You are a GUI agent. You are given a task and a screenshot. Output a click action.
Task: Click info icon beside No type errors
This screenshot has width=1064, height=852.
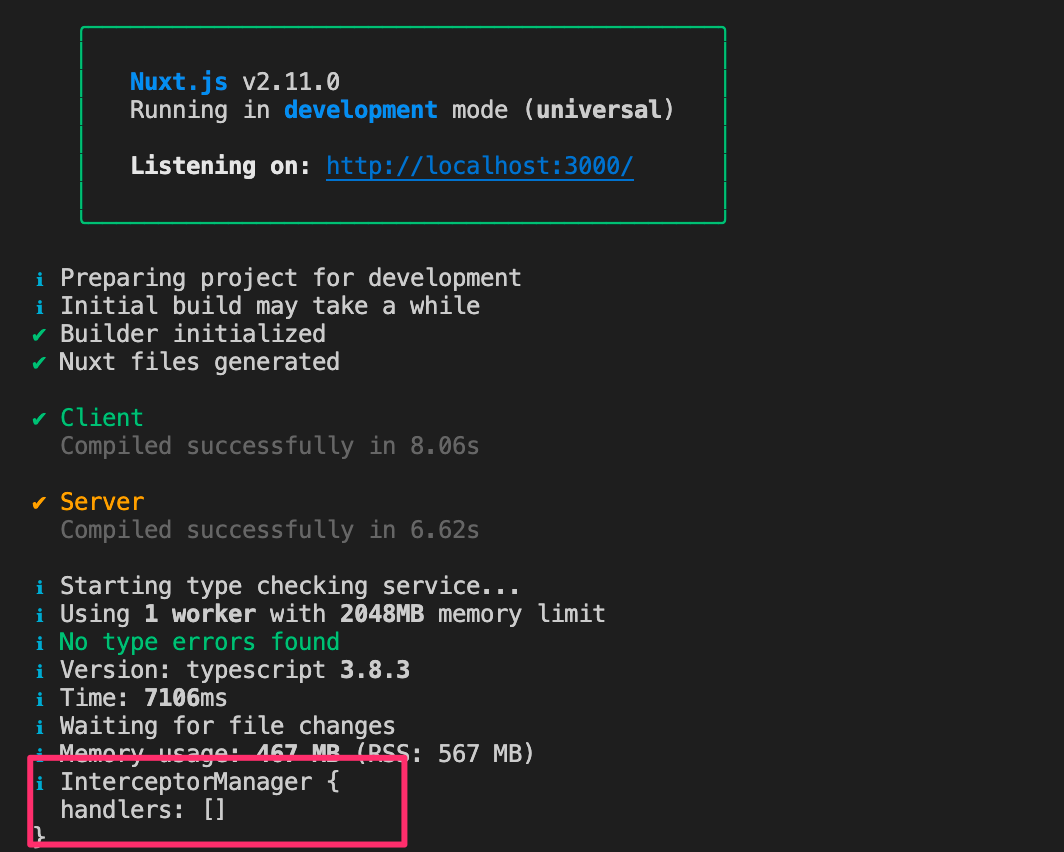coord(40,642)
